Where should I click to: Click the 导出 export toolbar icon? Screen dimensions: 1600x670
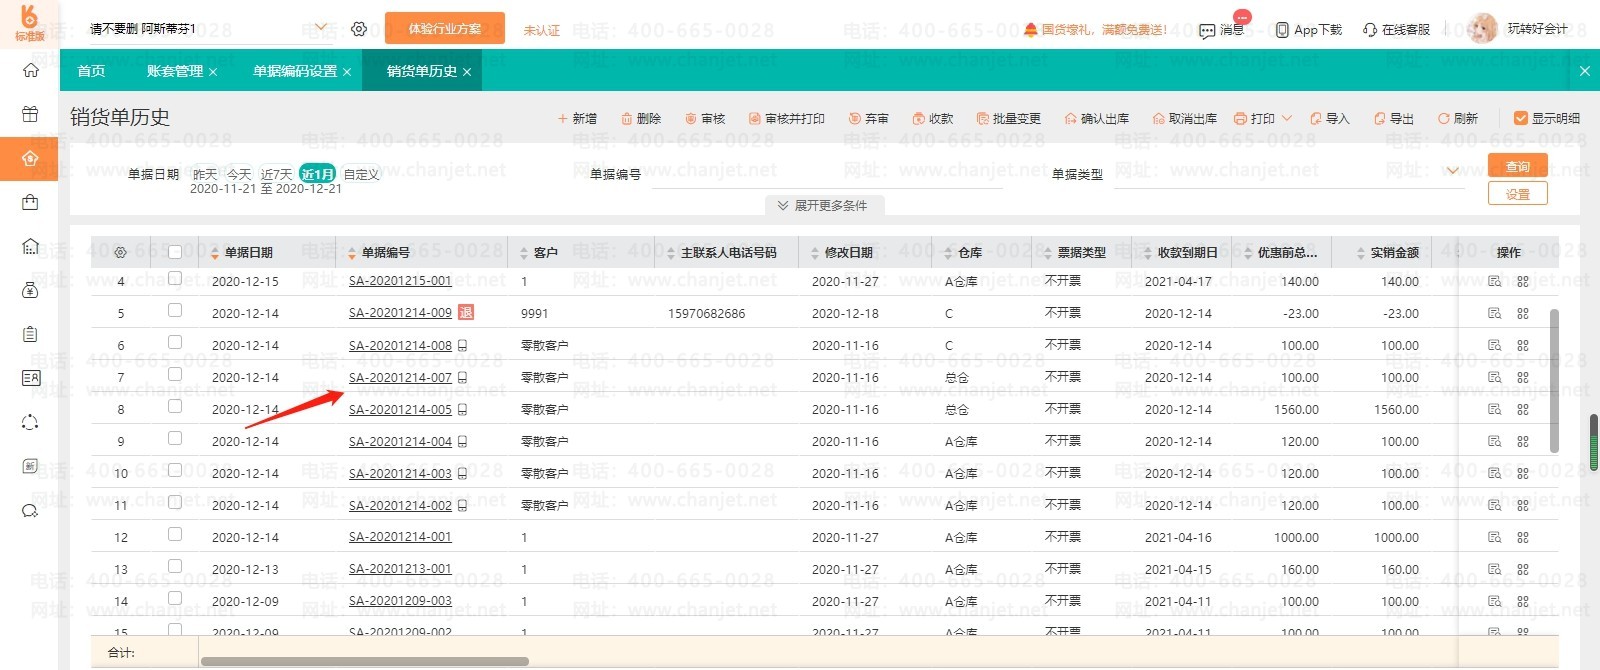[x=1381, y=118]
